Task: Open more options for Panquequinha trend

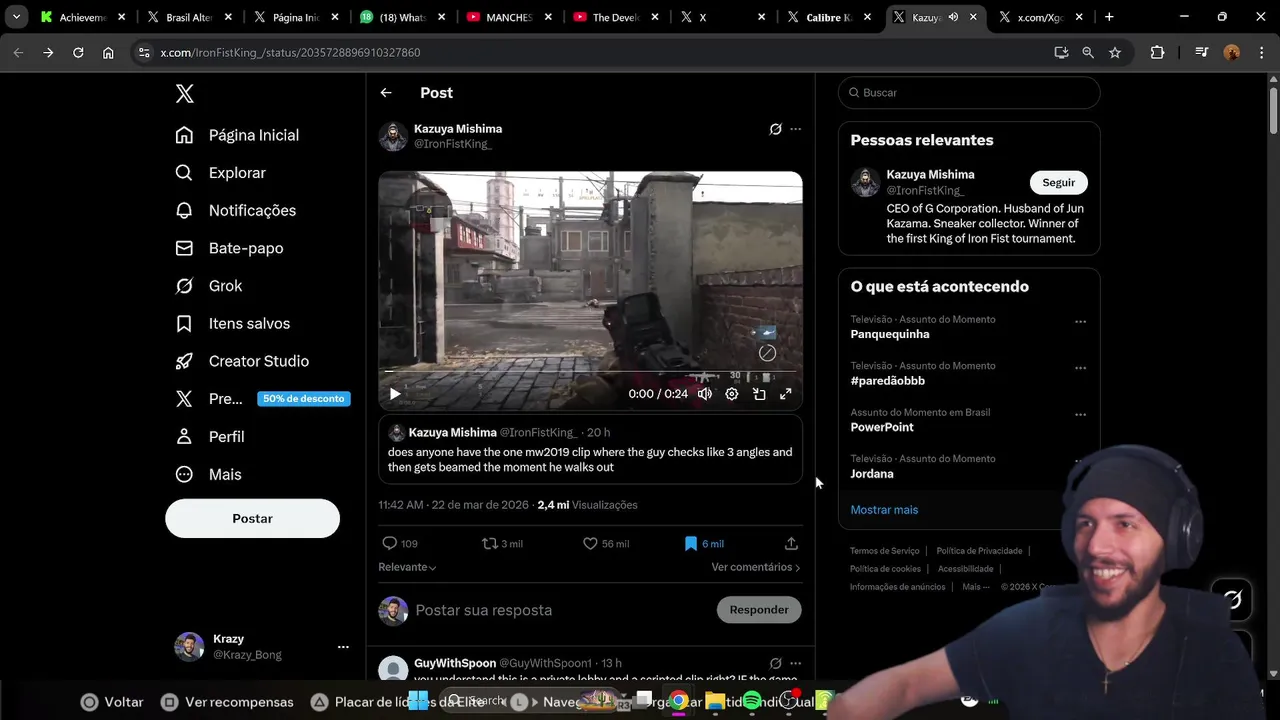Action: point(1080,322)
